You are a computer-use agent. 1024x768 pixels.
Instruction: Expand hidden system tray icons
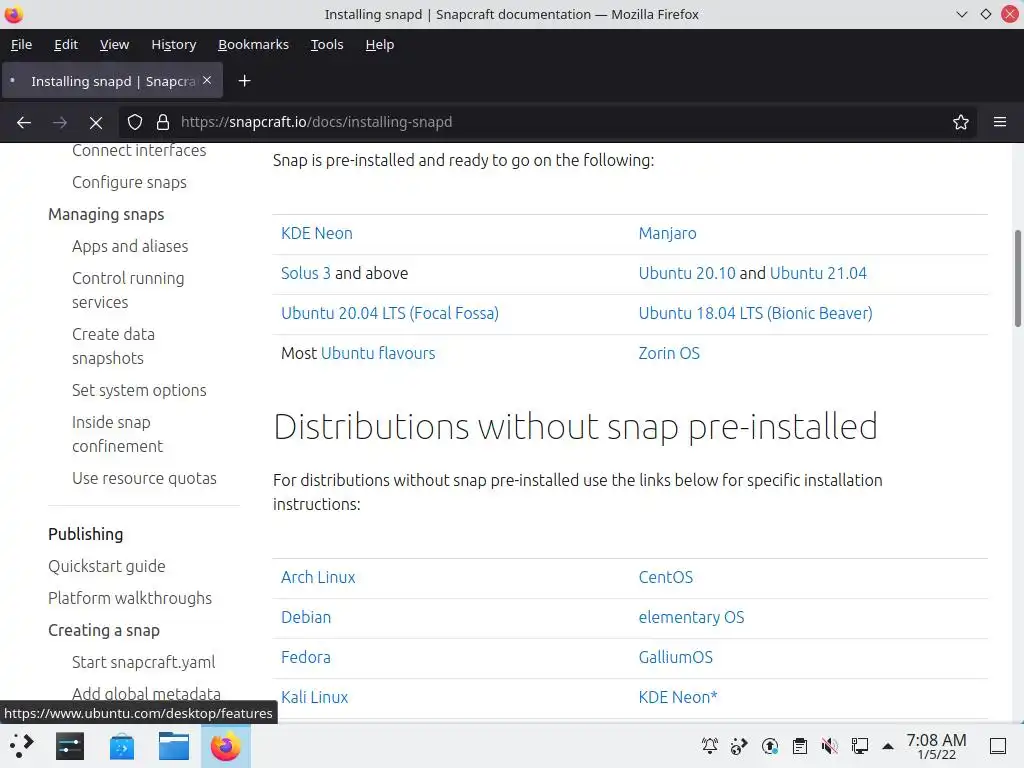[888, 746]
